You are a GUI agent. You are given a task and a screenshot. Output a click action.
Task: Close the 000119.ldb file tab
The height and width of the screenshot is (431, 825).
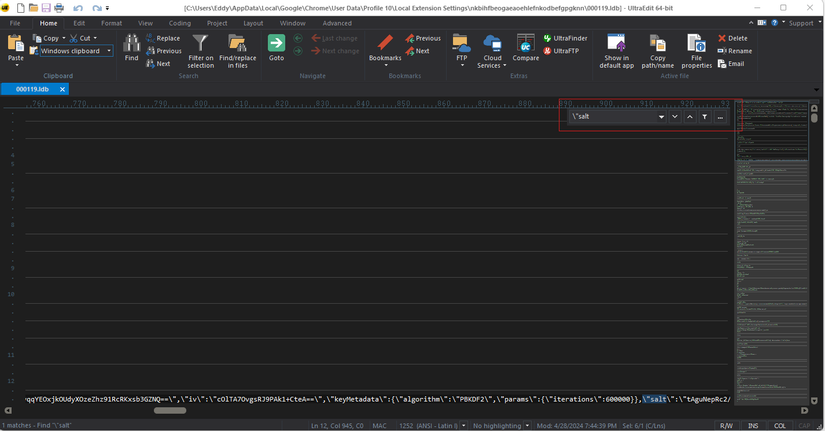pyautogui.click(x=62, y=89)
